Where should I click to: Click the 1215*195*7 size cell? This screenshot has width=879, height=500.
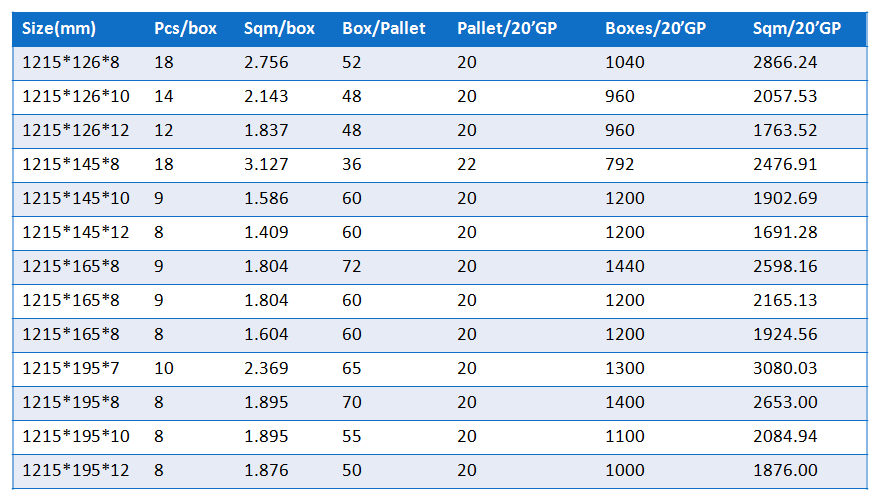(x=71, y=368)
